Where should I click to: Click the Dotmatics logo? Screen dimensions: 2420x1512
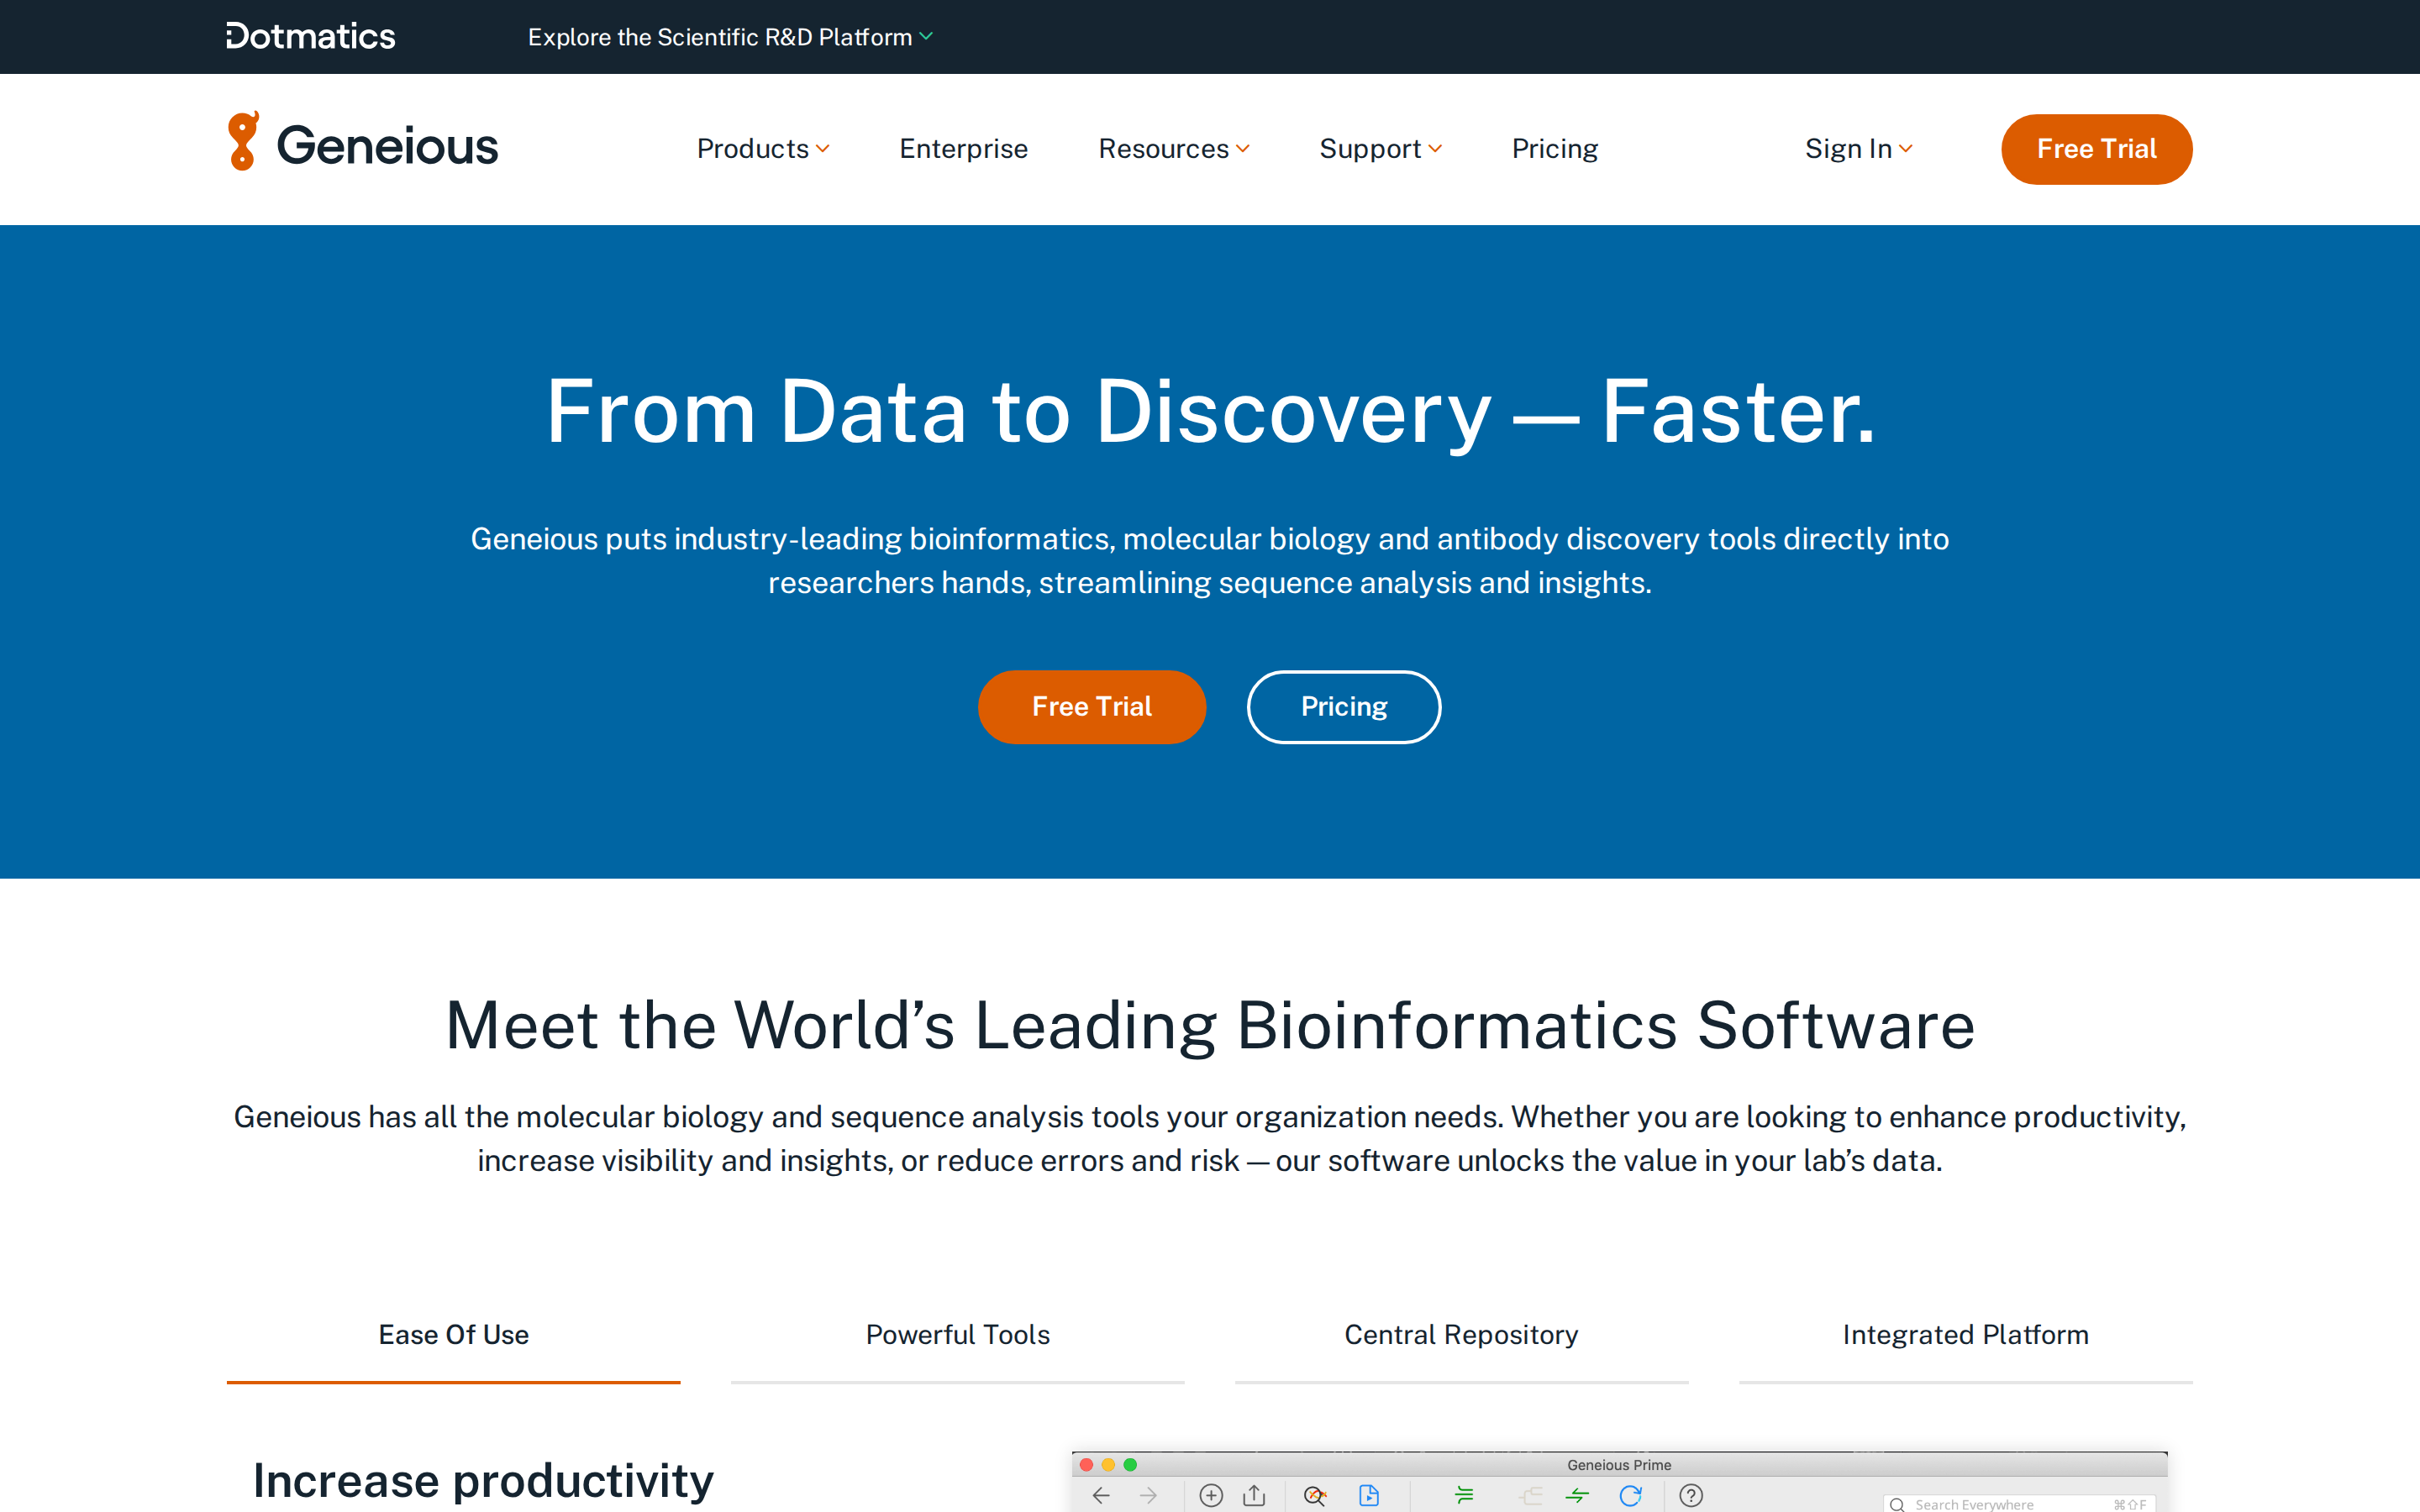click(311, 37)
